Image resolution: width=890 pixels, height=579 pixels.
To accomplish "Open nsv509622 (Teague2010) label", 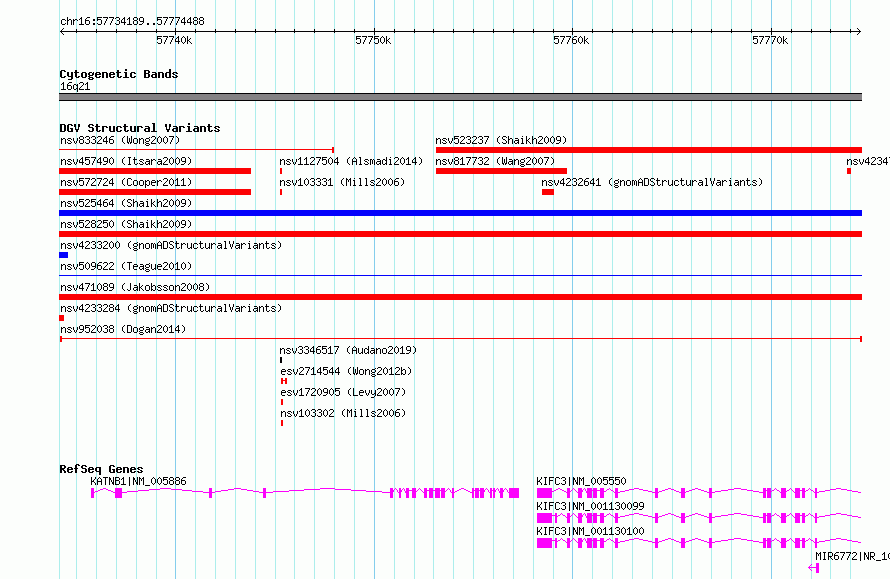I will [126, 266].
